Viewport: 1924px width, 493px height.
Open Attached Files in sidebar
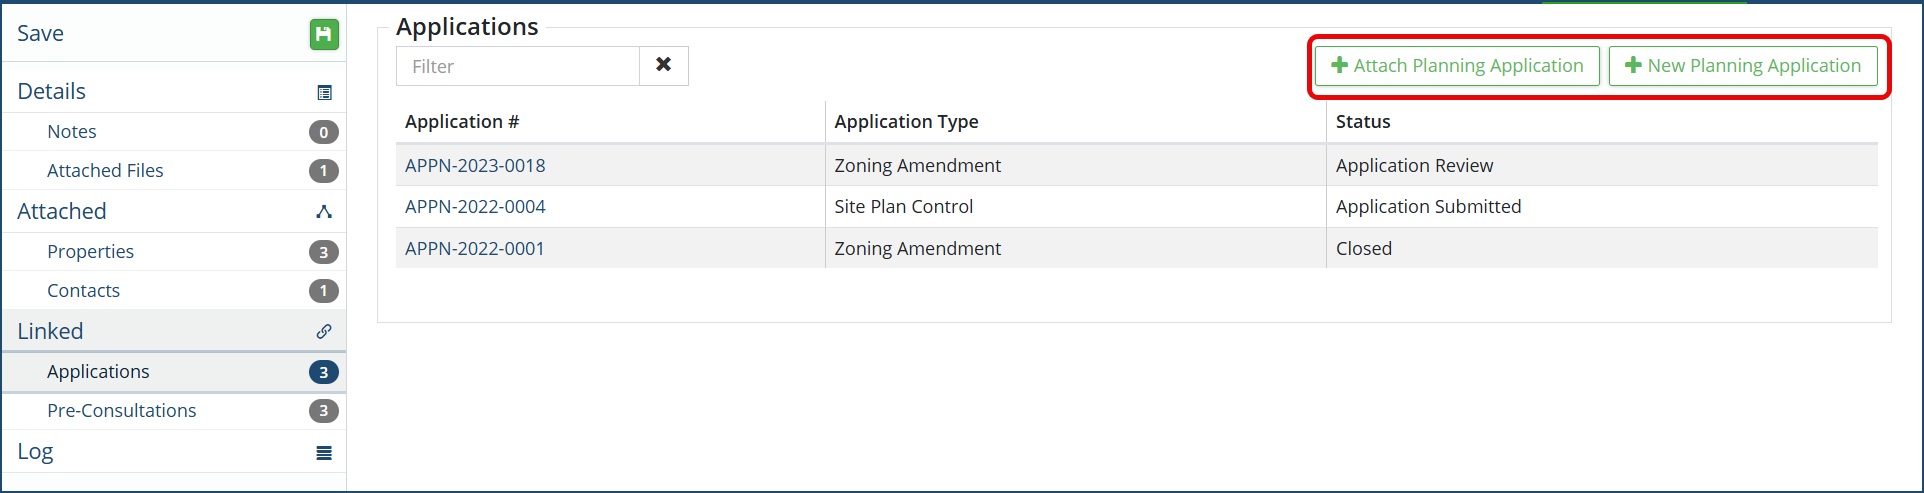click(x=105, y=171)
